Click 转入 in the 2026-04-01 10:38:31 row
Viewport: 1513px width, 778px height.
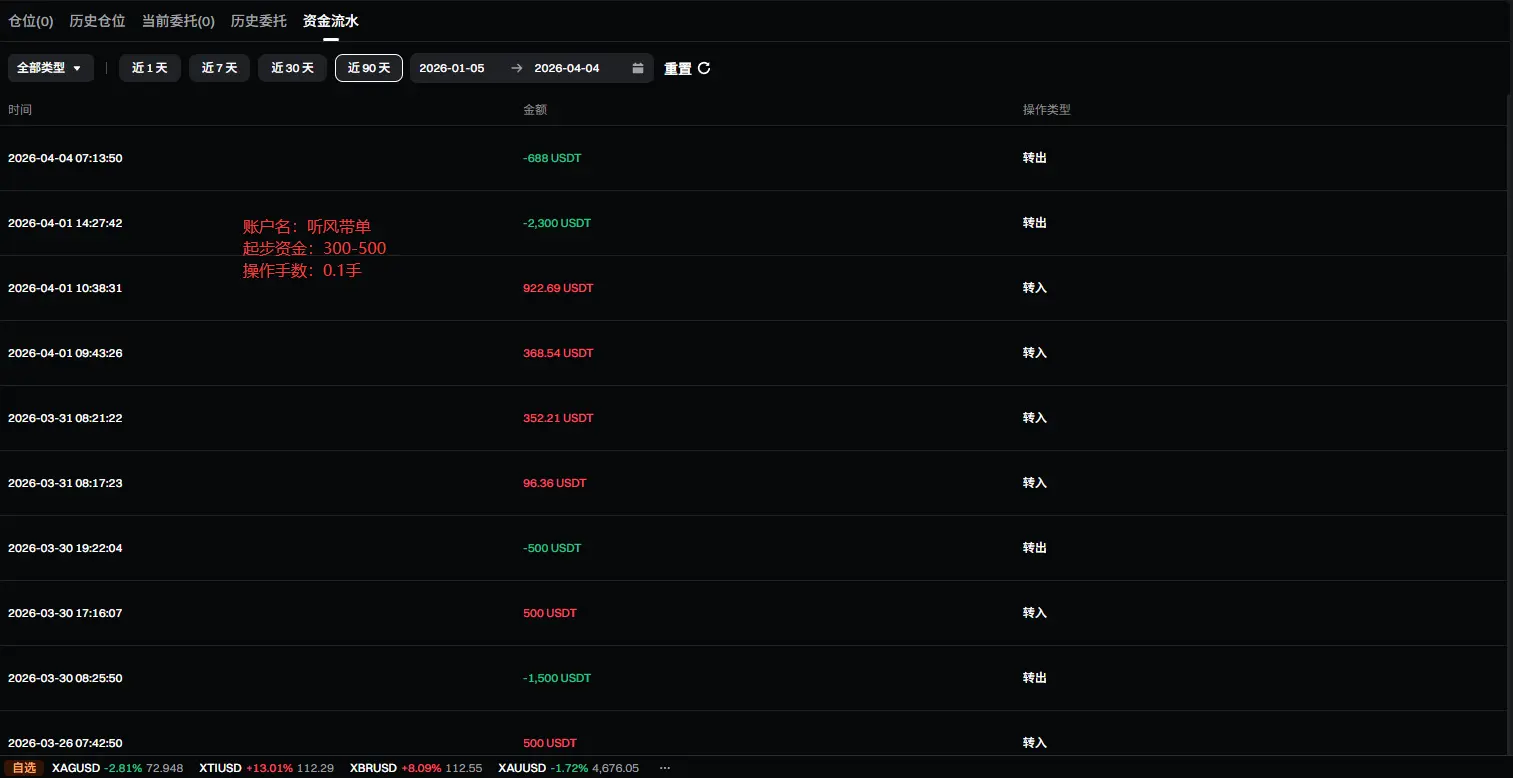tap(1035, 288)
